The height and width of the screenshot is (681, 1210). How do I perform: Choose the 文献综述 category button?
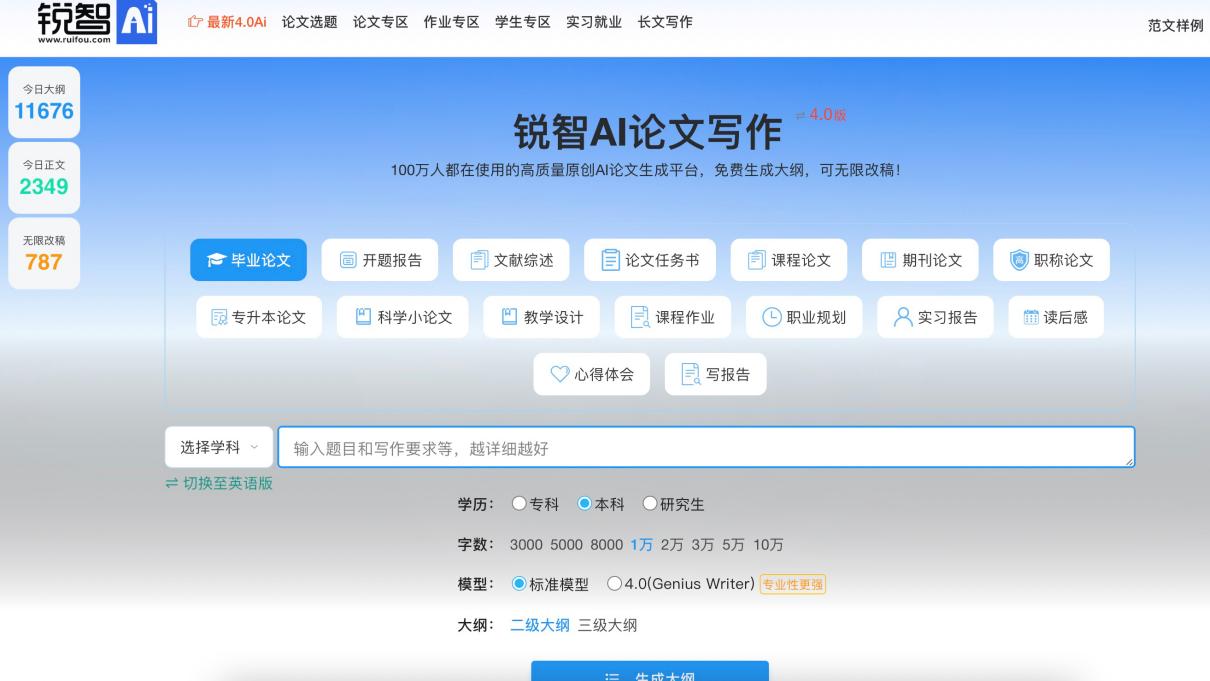click(511, 260)
